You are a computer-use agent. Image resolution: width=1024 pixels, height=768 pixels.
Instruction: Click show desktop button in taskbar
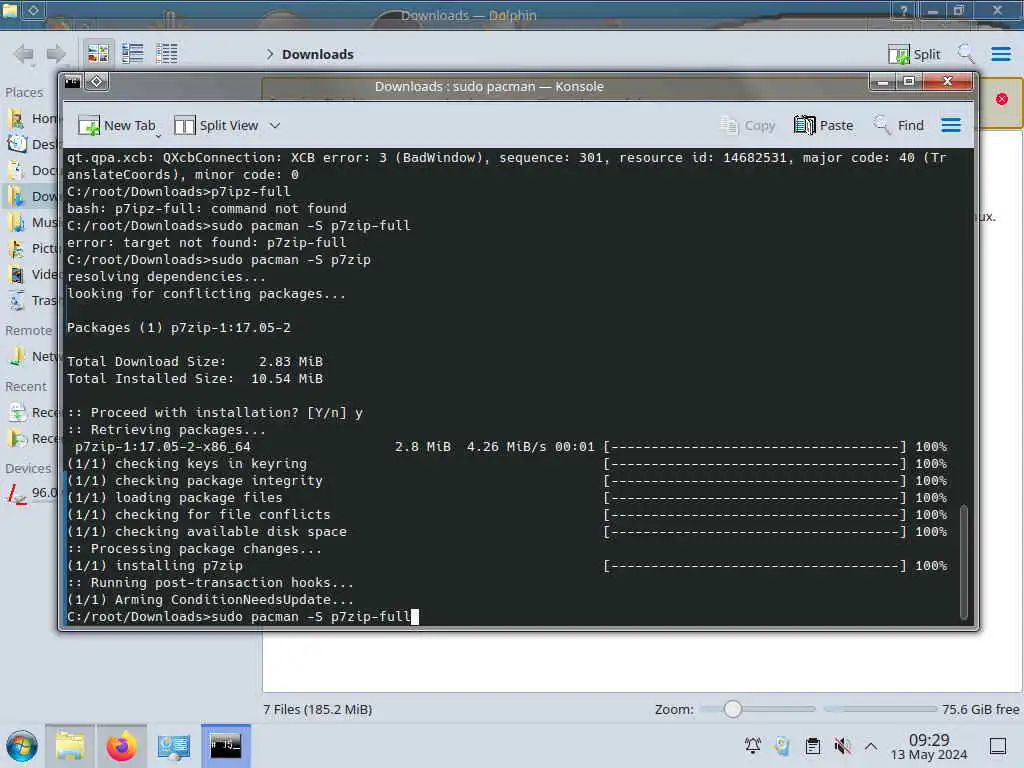pyautogui.click(x=998, y=746)
